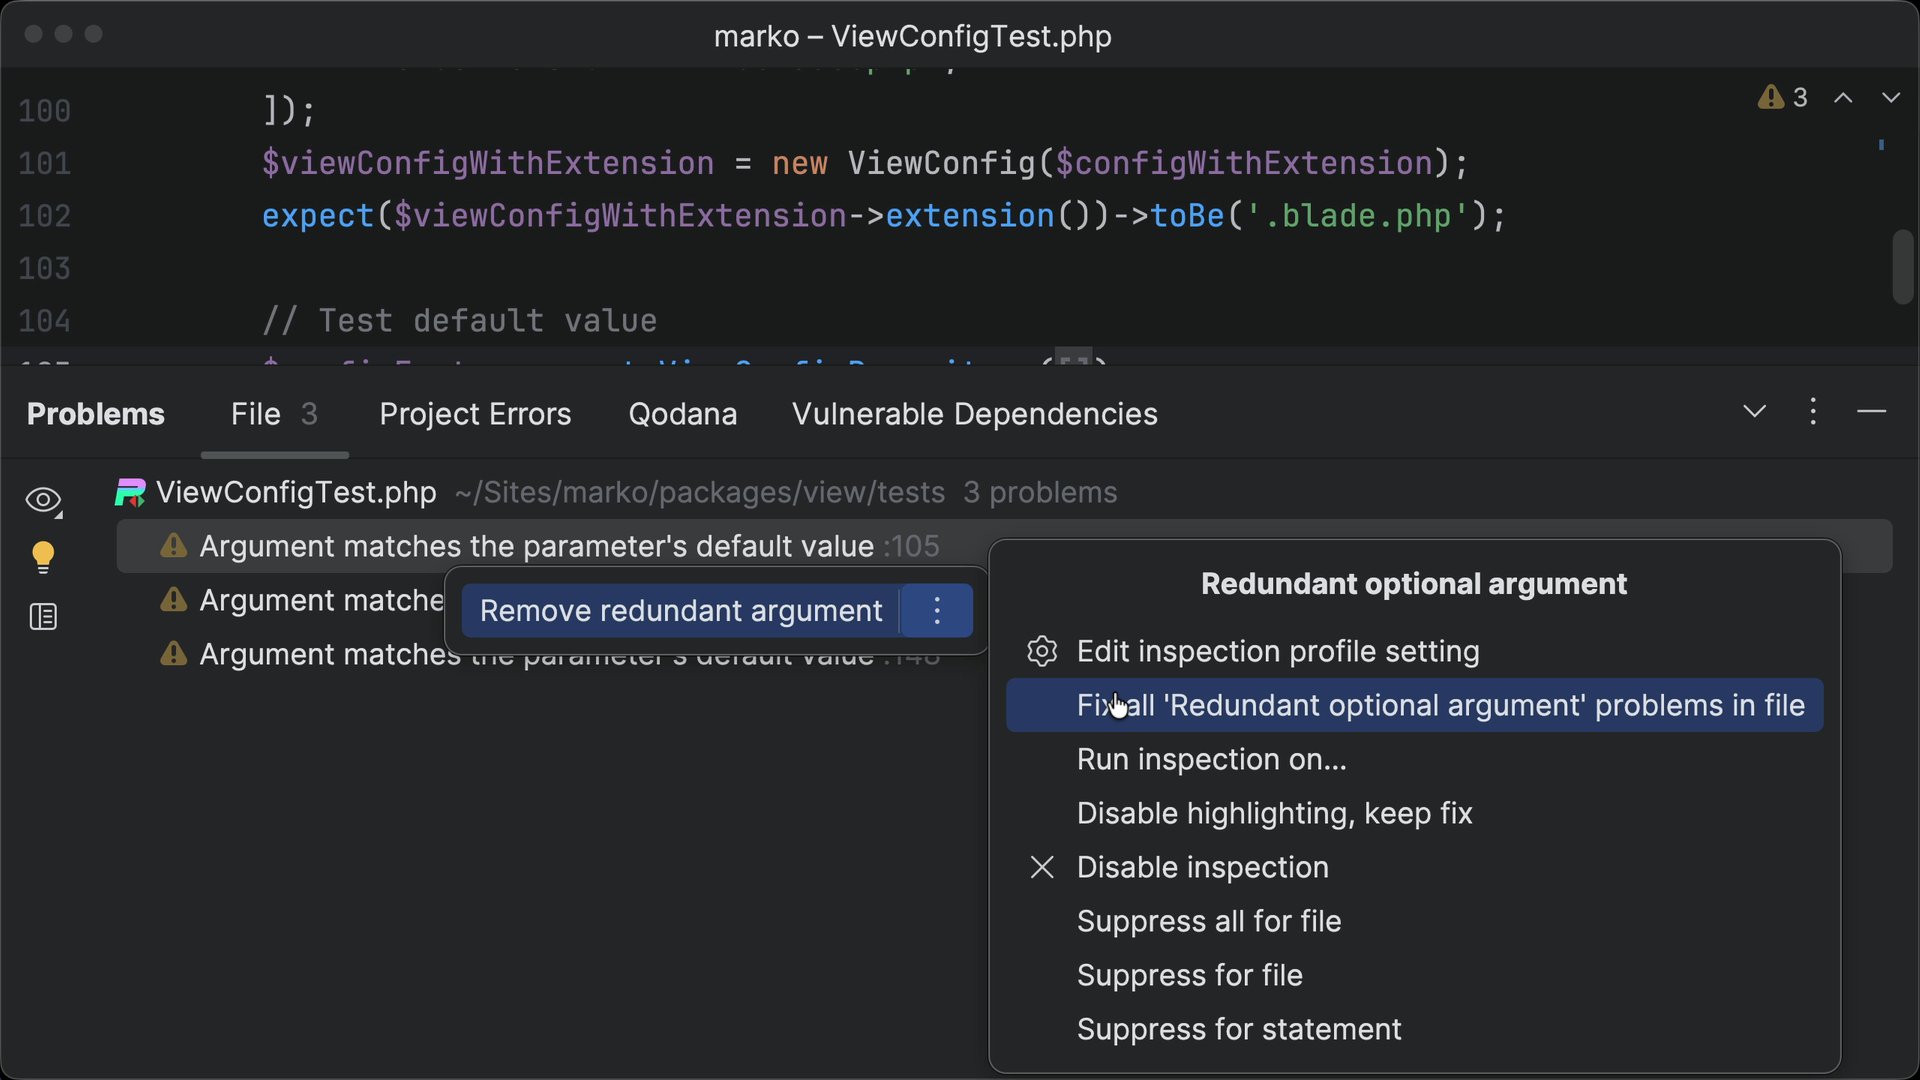Open more actions beside Remove redundant argument
Viewport: 1920px width, 1080px height.
pos(937,611)
